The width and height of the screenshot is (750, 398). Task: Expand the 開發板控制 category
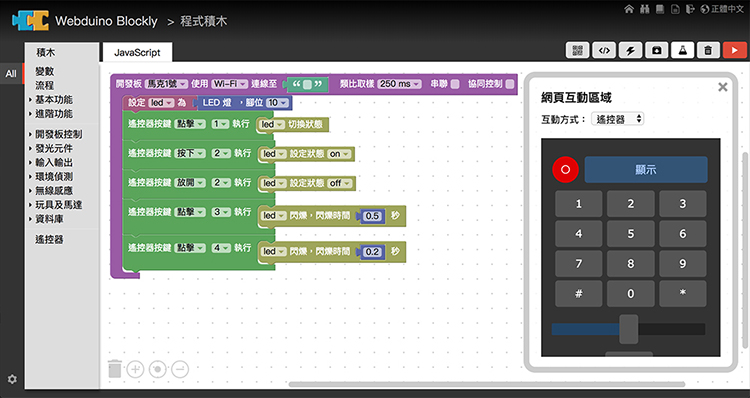58,134
